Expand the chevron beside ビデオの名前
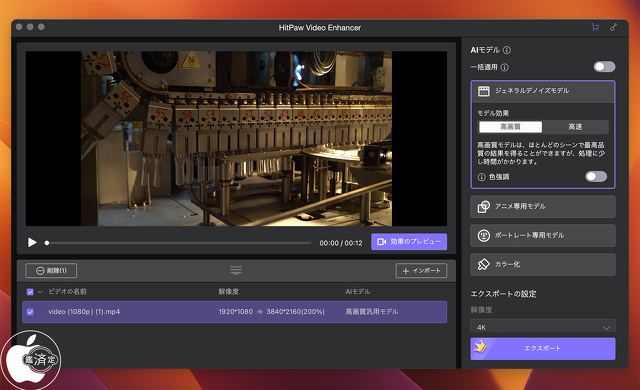640x390 pixels. 40,292
